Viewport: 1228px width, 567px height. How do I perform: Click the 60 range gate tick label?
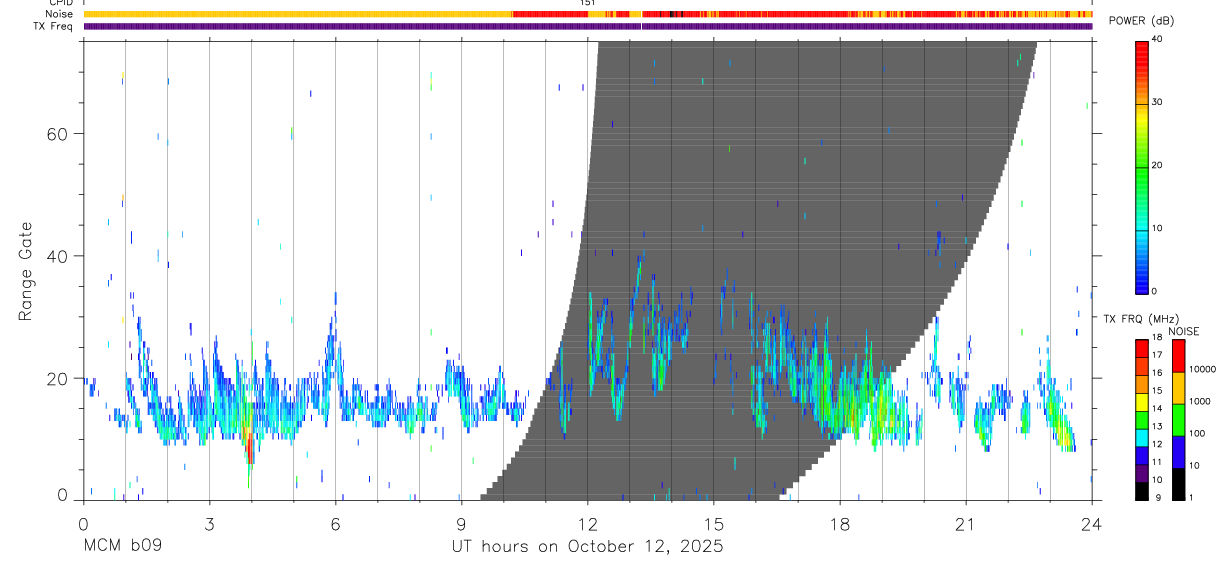[57, 133]
